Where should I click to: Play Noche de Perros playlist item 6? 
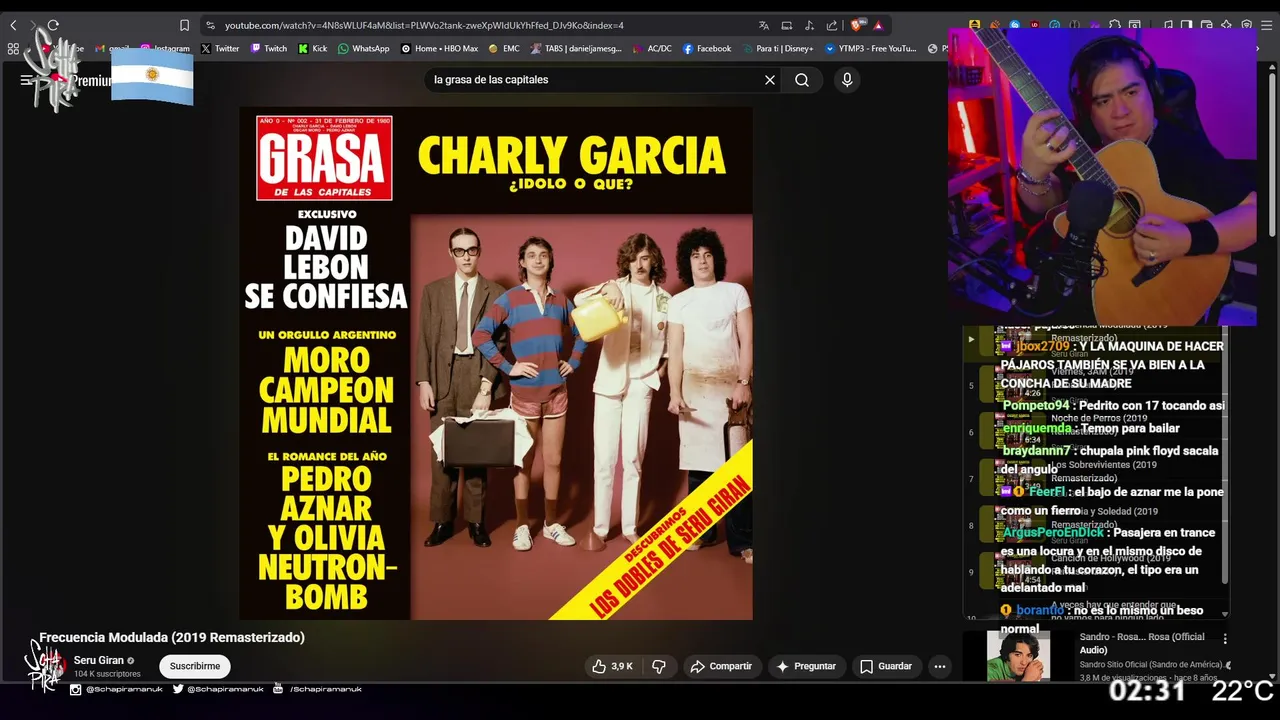[1092, 432]
